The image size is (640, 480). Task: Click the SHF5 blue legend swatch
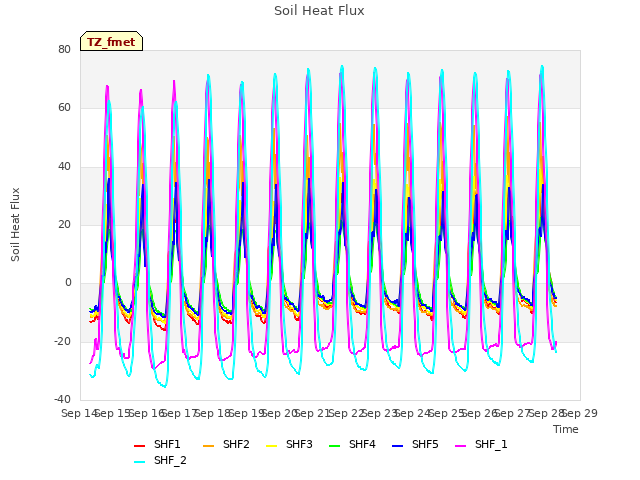(398, 446)
